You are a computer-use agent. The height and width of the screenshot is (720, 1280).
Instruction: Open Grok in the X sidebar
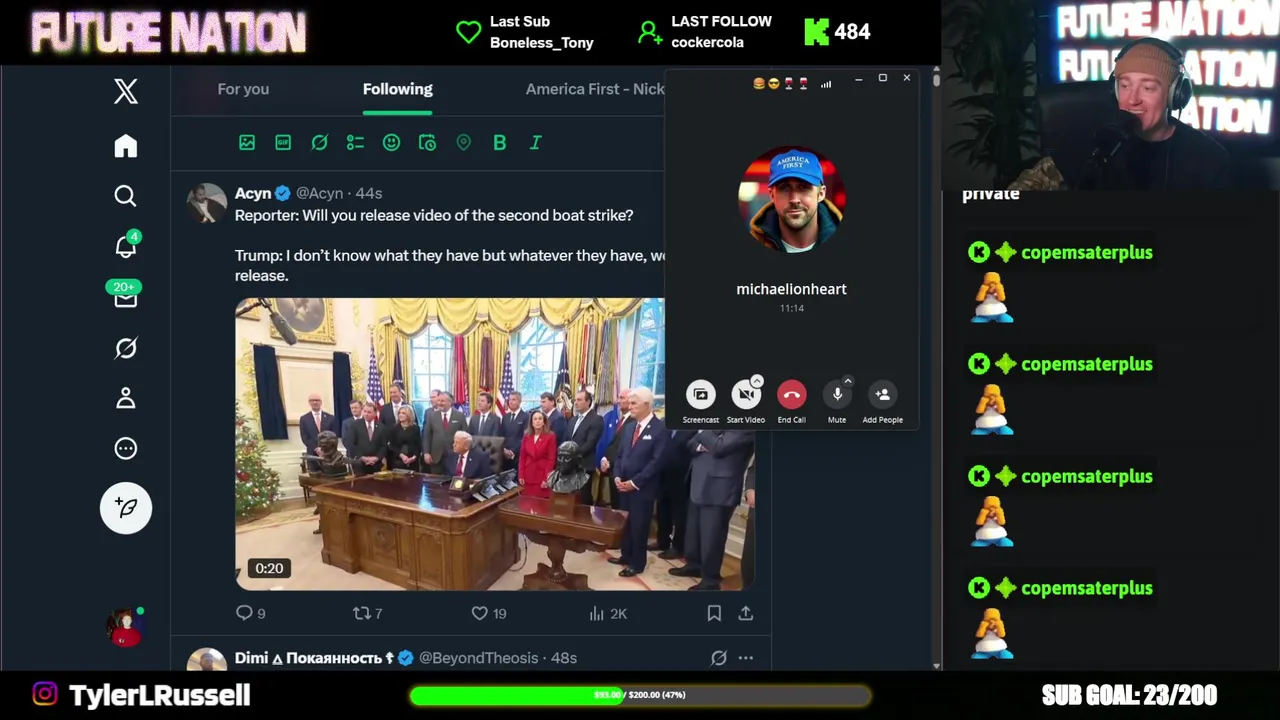point(125,348)
